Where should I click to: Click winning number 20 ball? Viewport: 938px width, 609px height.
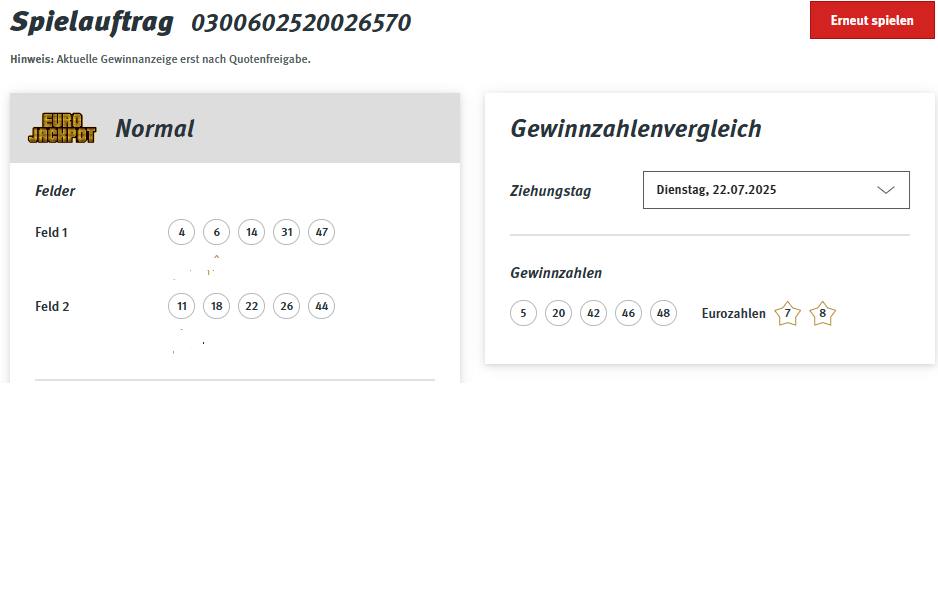coord(558,314)
